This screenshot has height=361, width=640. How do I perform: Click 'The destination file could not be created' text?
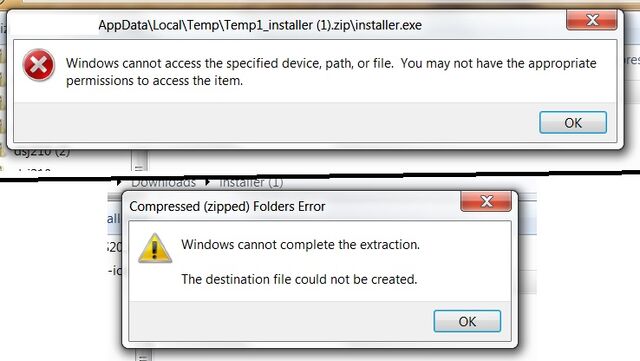click(299, 279)
